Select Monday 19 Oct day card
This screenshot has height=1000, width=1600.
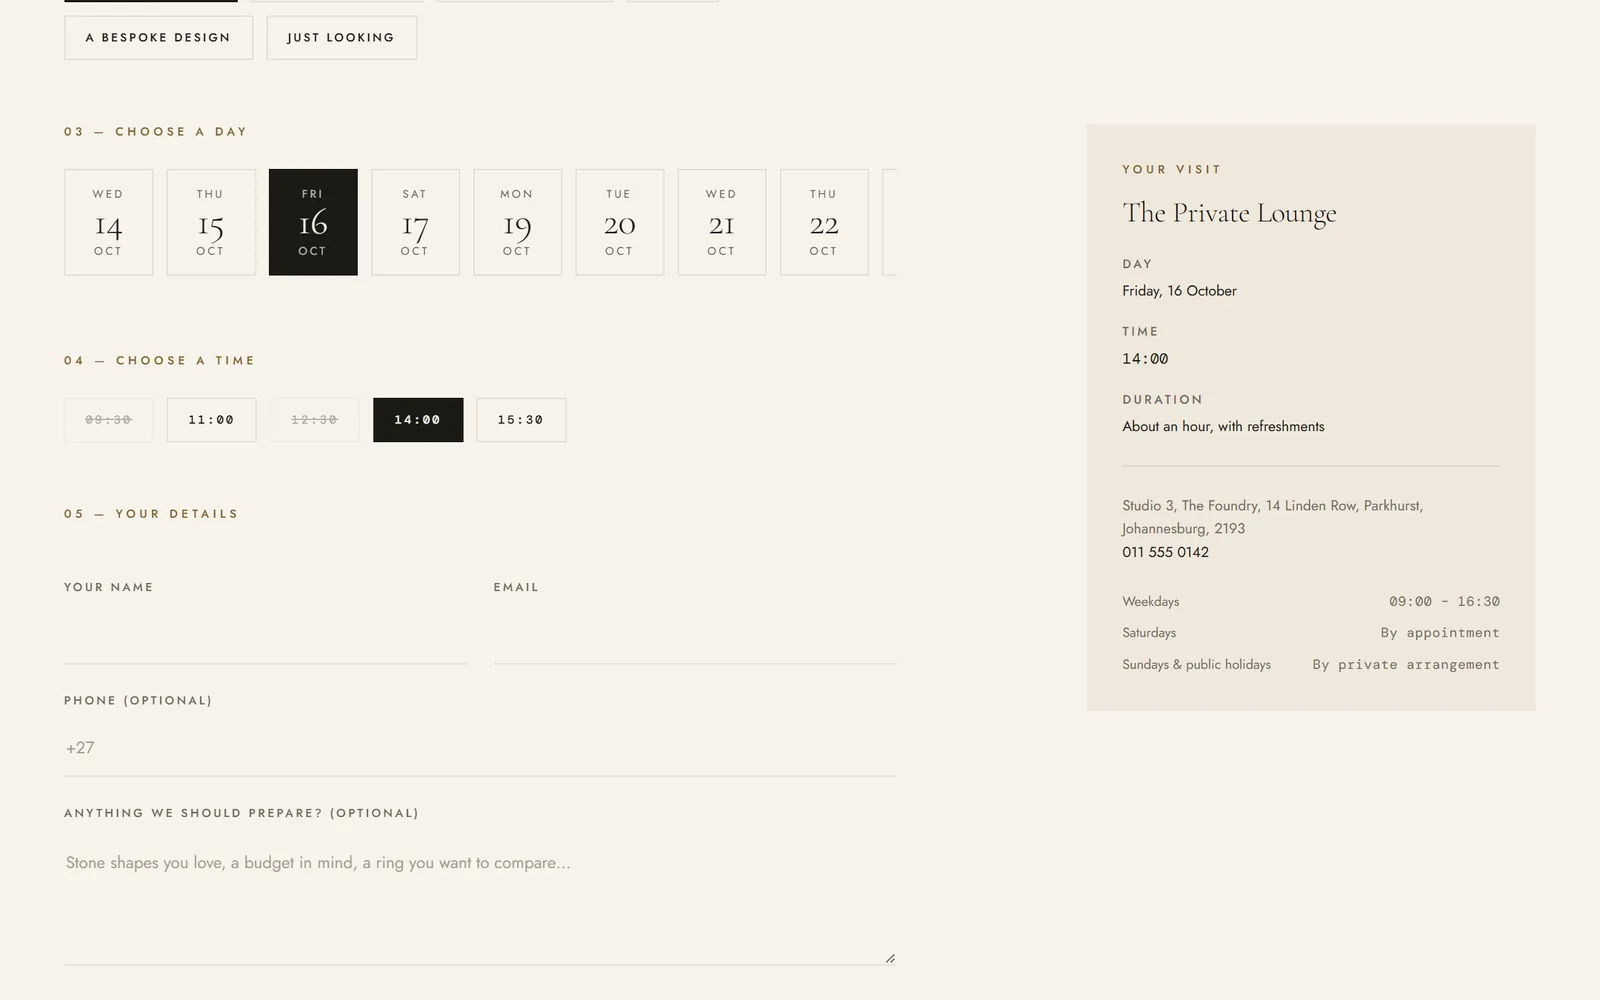coord(517,222)
